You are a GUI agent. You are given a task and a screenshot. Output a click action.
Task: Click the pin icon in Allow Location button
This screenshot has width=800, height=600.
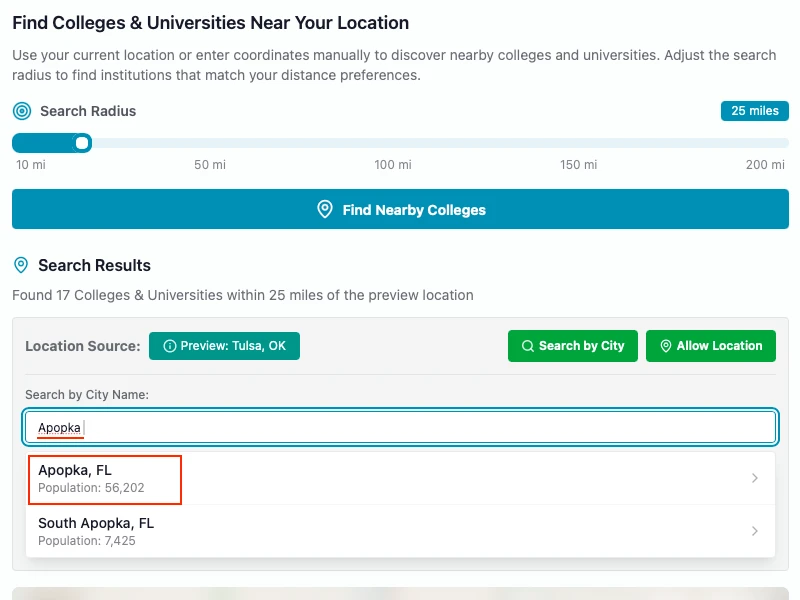666,346
